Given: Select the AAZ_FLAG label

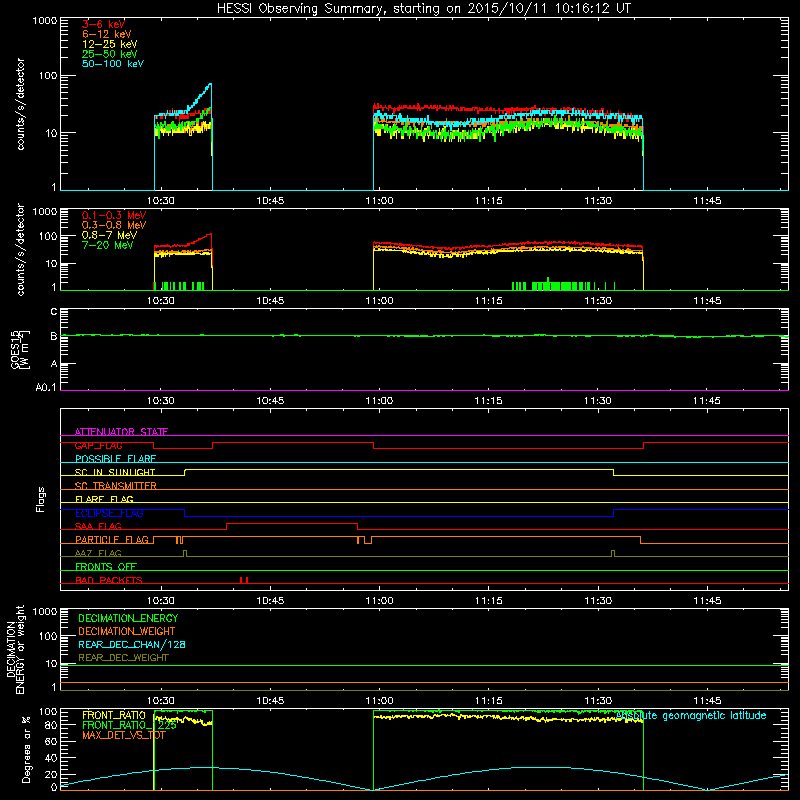Looking at the screenshot, I should pyautogui.click(x=98, y=553).
